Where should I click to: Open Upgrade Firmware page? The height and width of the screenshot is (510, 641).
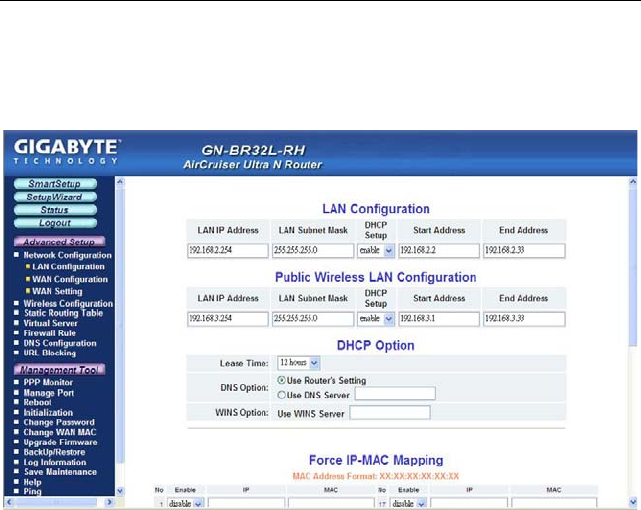(60, 442)
